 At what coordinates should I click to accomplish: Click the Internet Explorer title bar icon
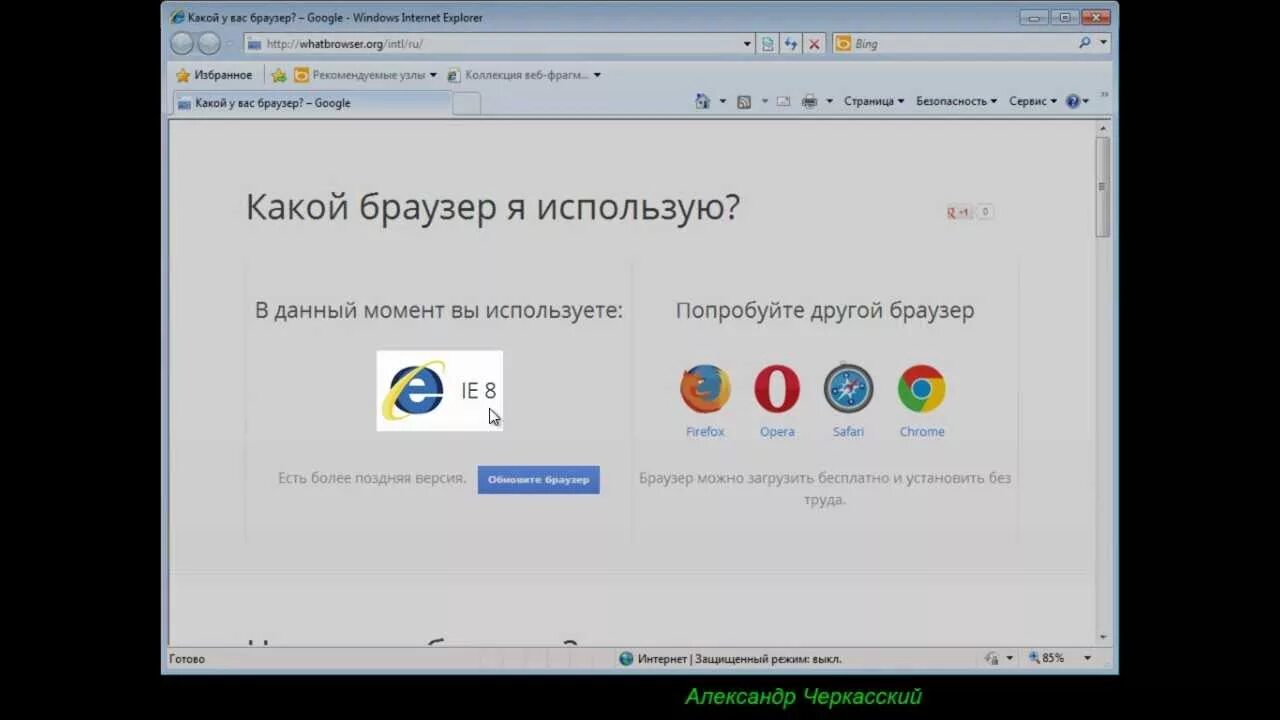[178, 17]
